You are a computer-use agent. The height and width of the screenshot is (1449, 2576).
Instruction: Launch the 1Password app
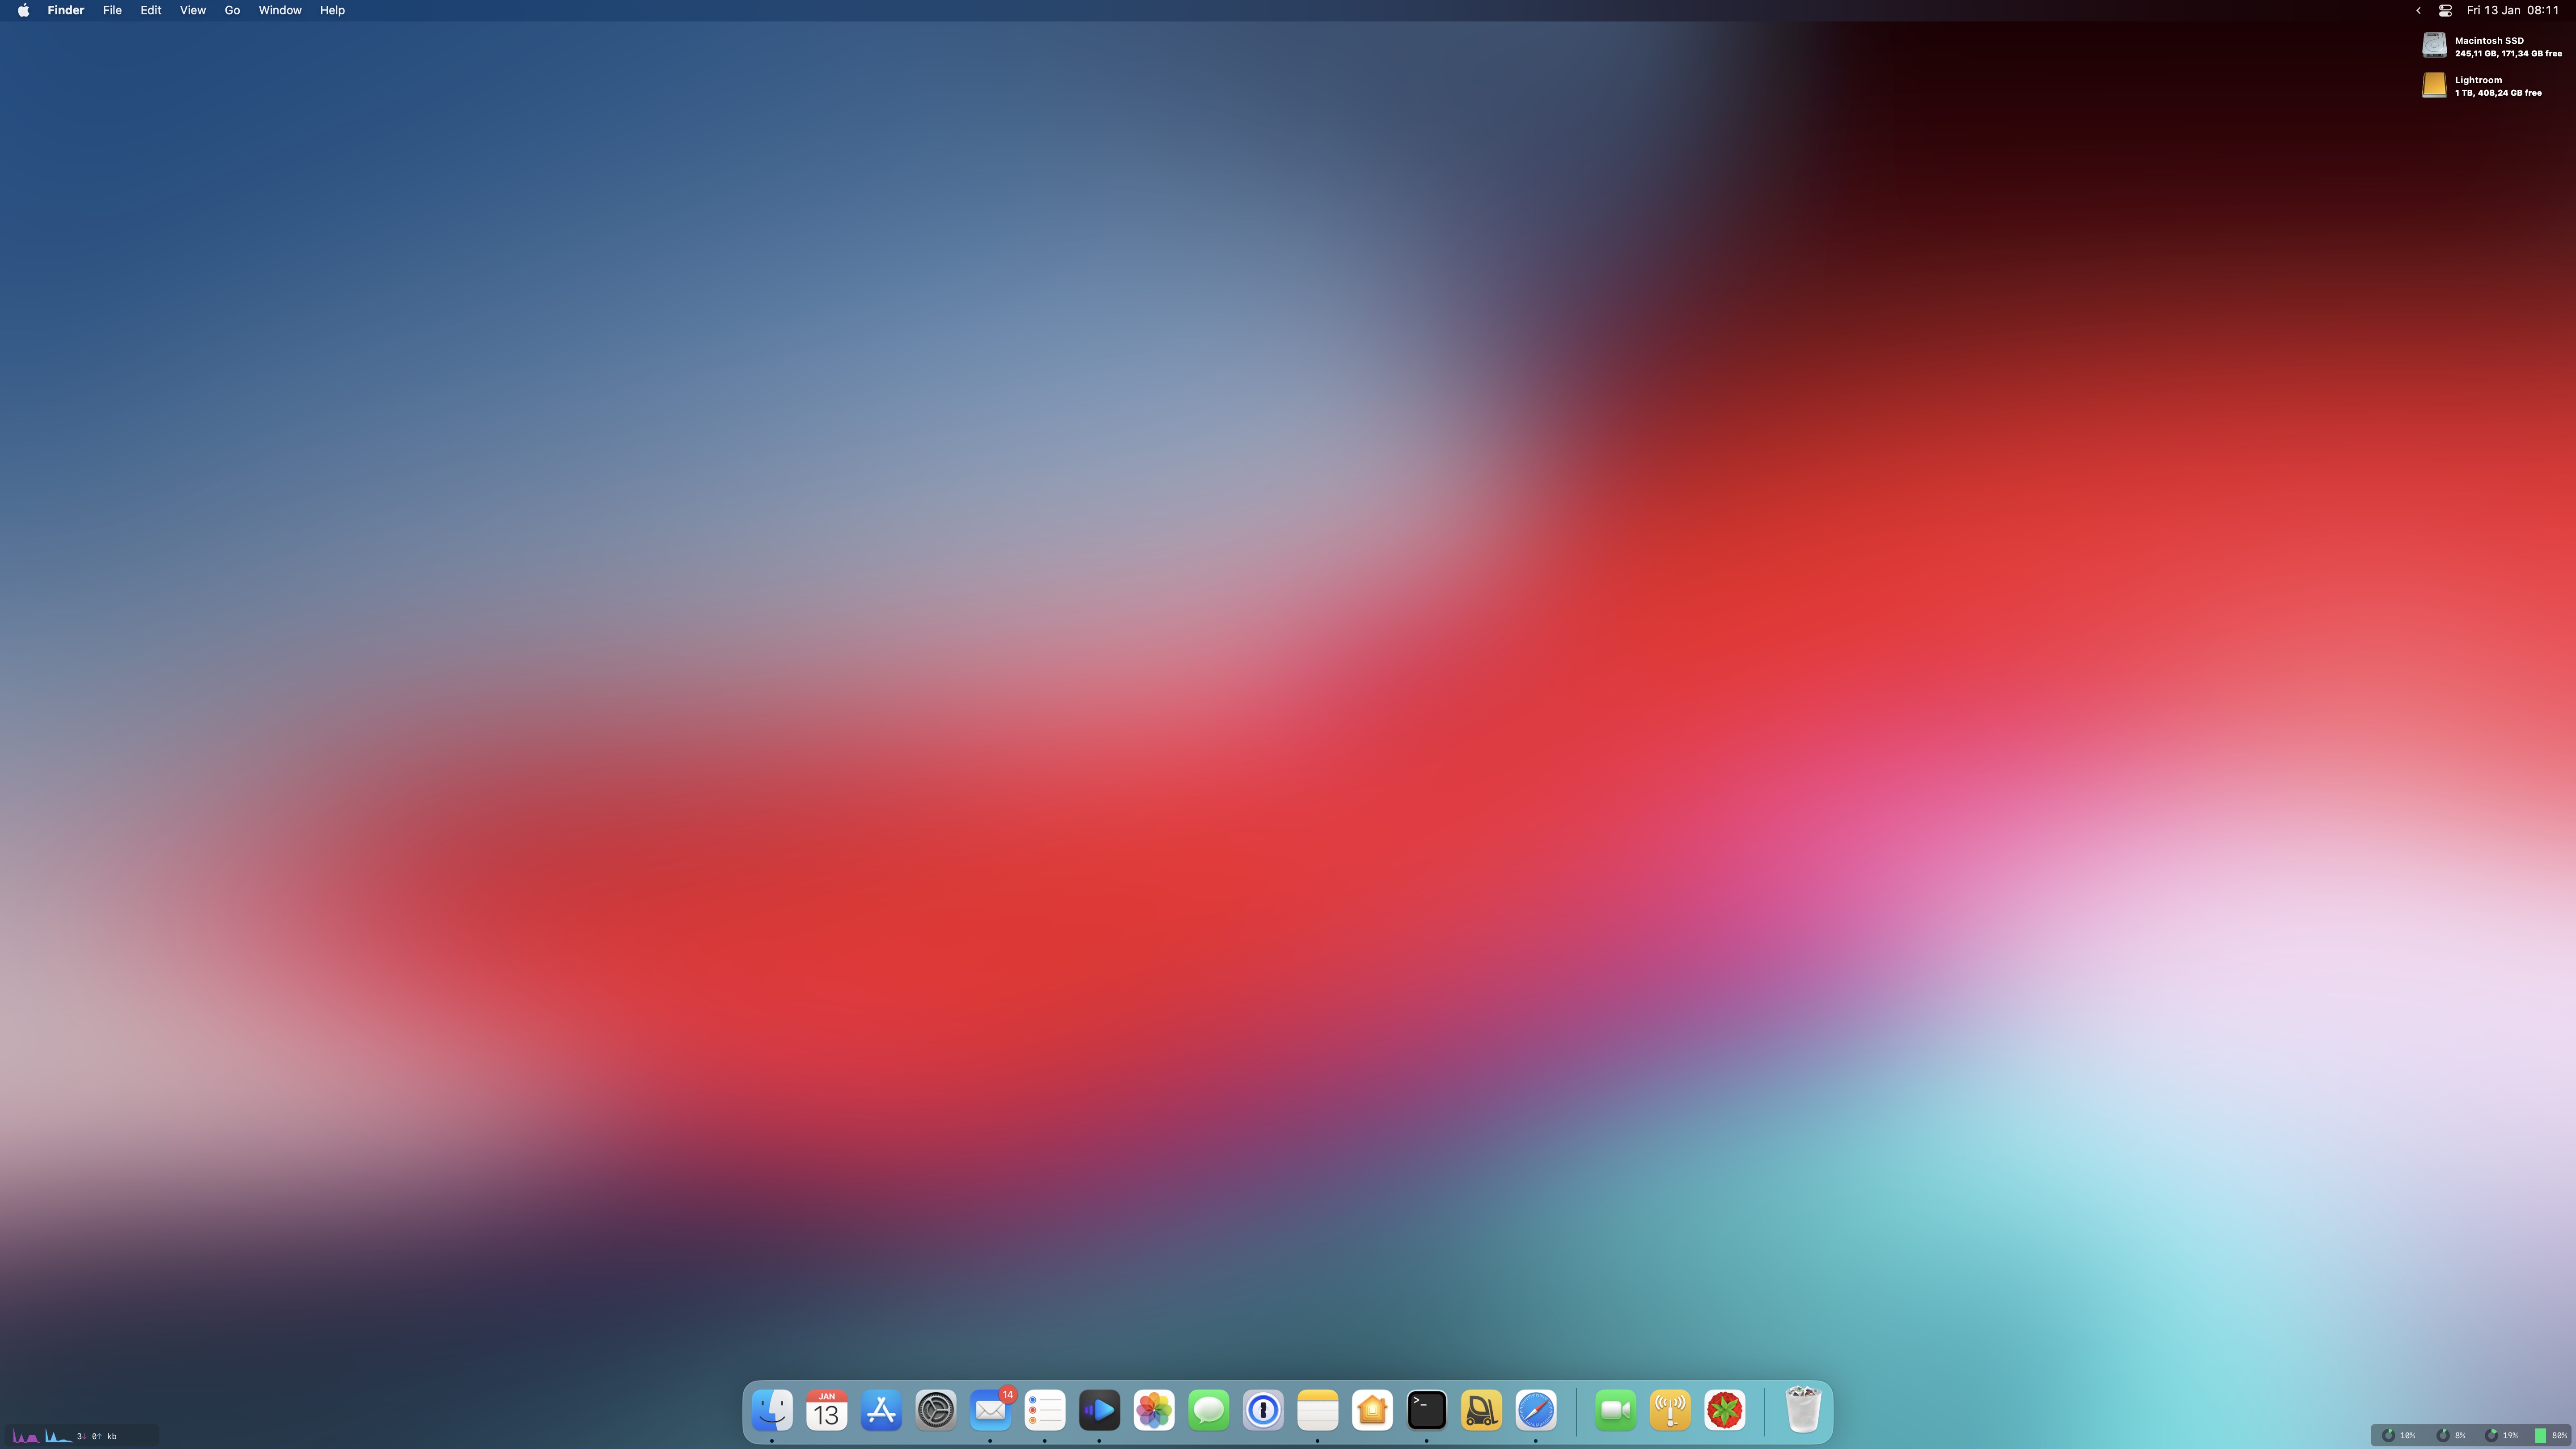pos(1263,1410)
